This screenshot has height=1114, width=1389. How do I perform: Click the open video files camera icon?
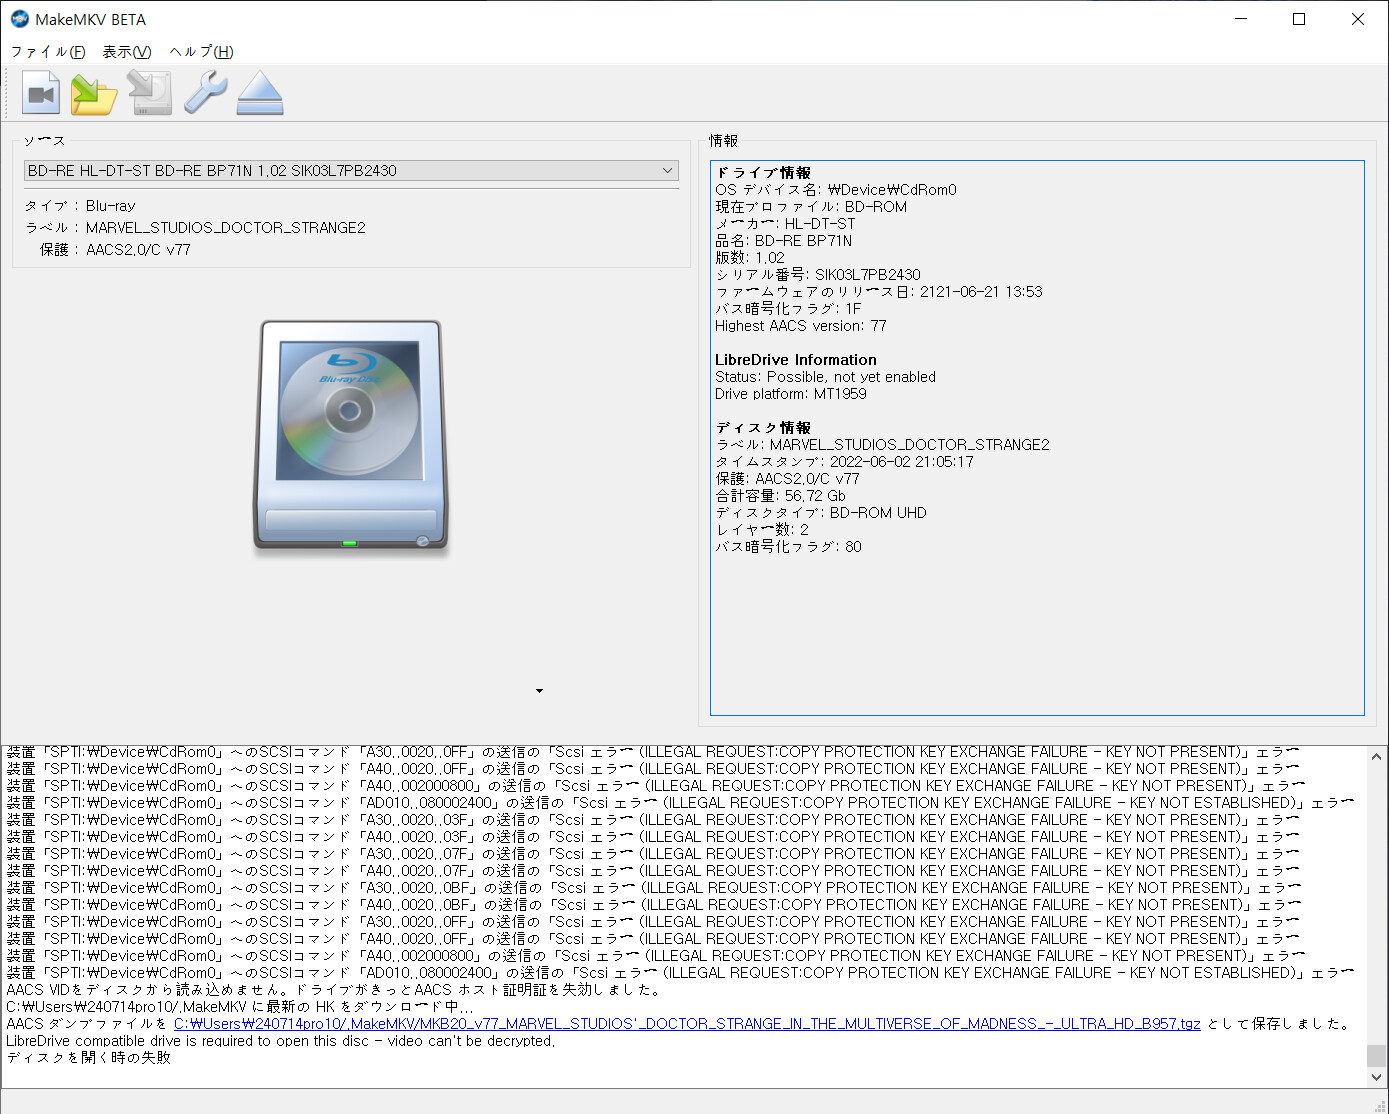[41, 93]
